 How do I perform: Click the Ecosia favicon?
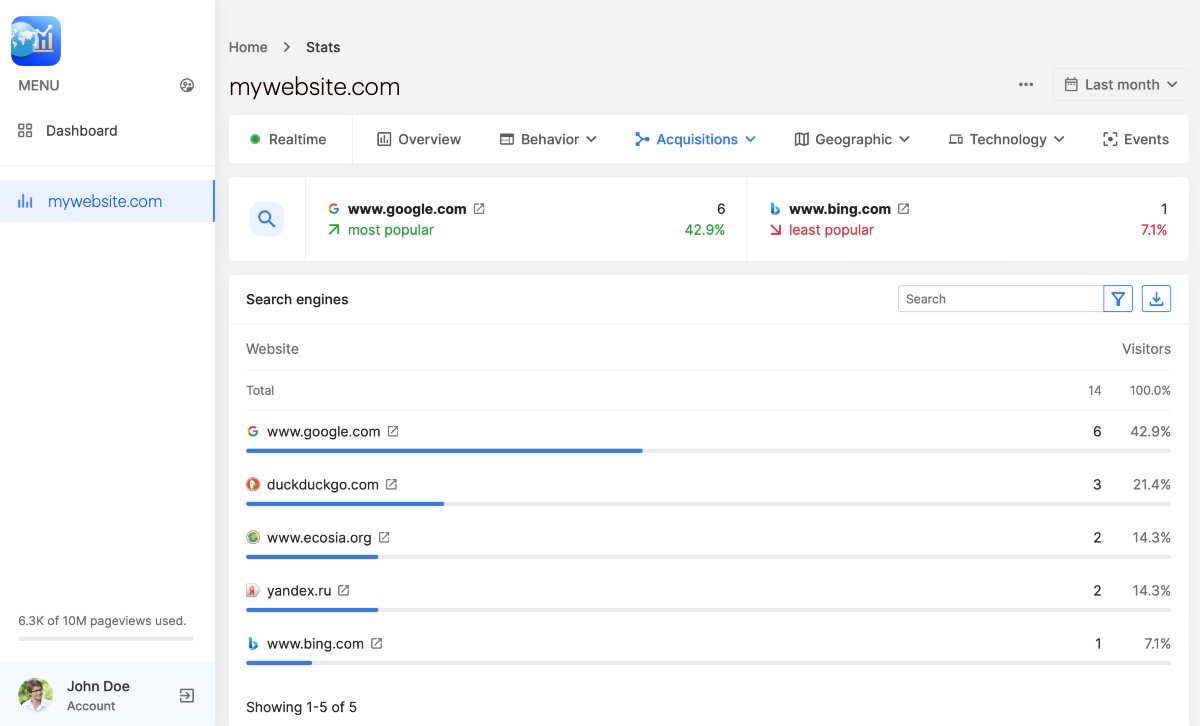click(253, 537)
